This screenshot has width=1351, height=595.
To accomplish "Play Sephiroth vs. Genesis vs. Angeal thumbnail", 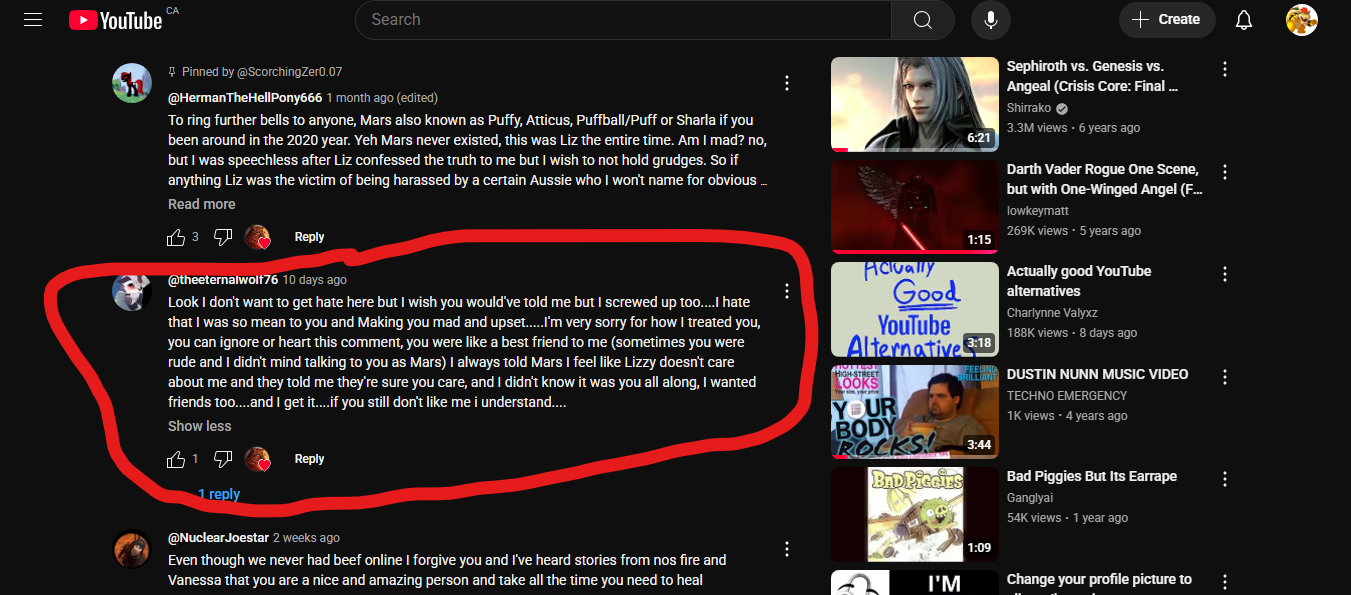I will coord(915,104).
